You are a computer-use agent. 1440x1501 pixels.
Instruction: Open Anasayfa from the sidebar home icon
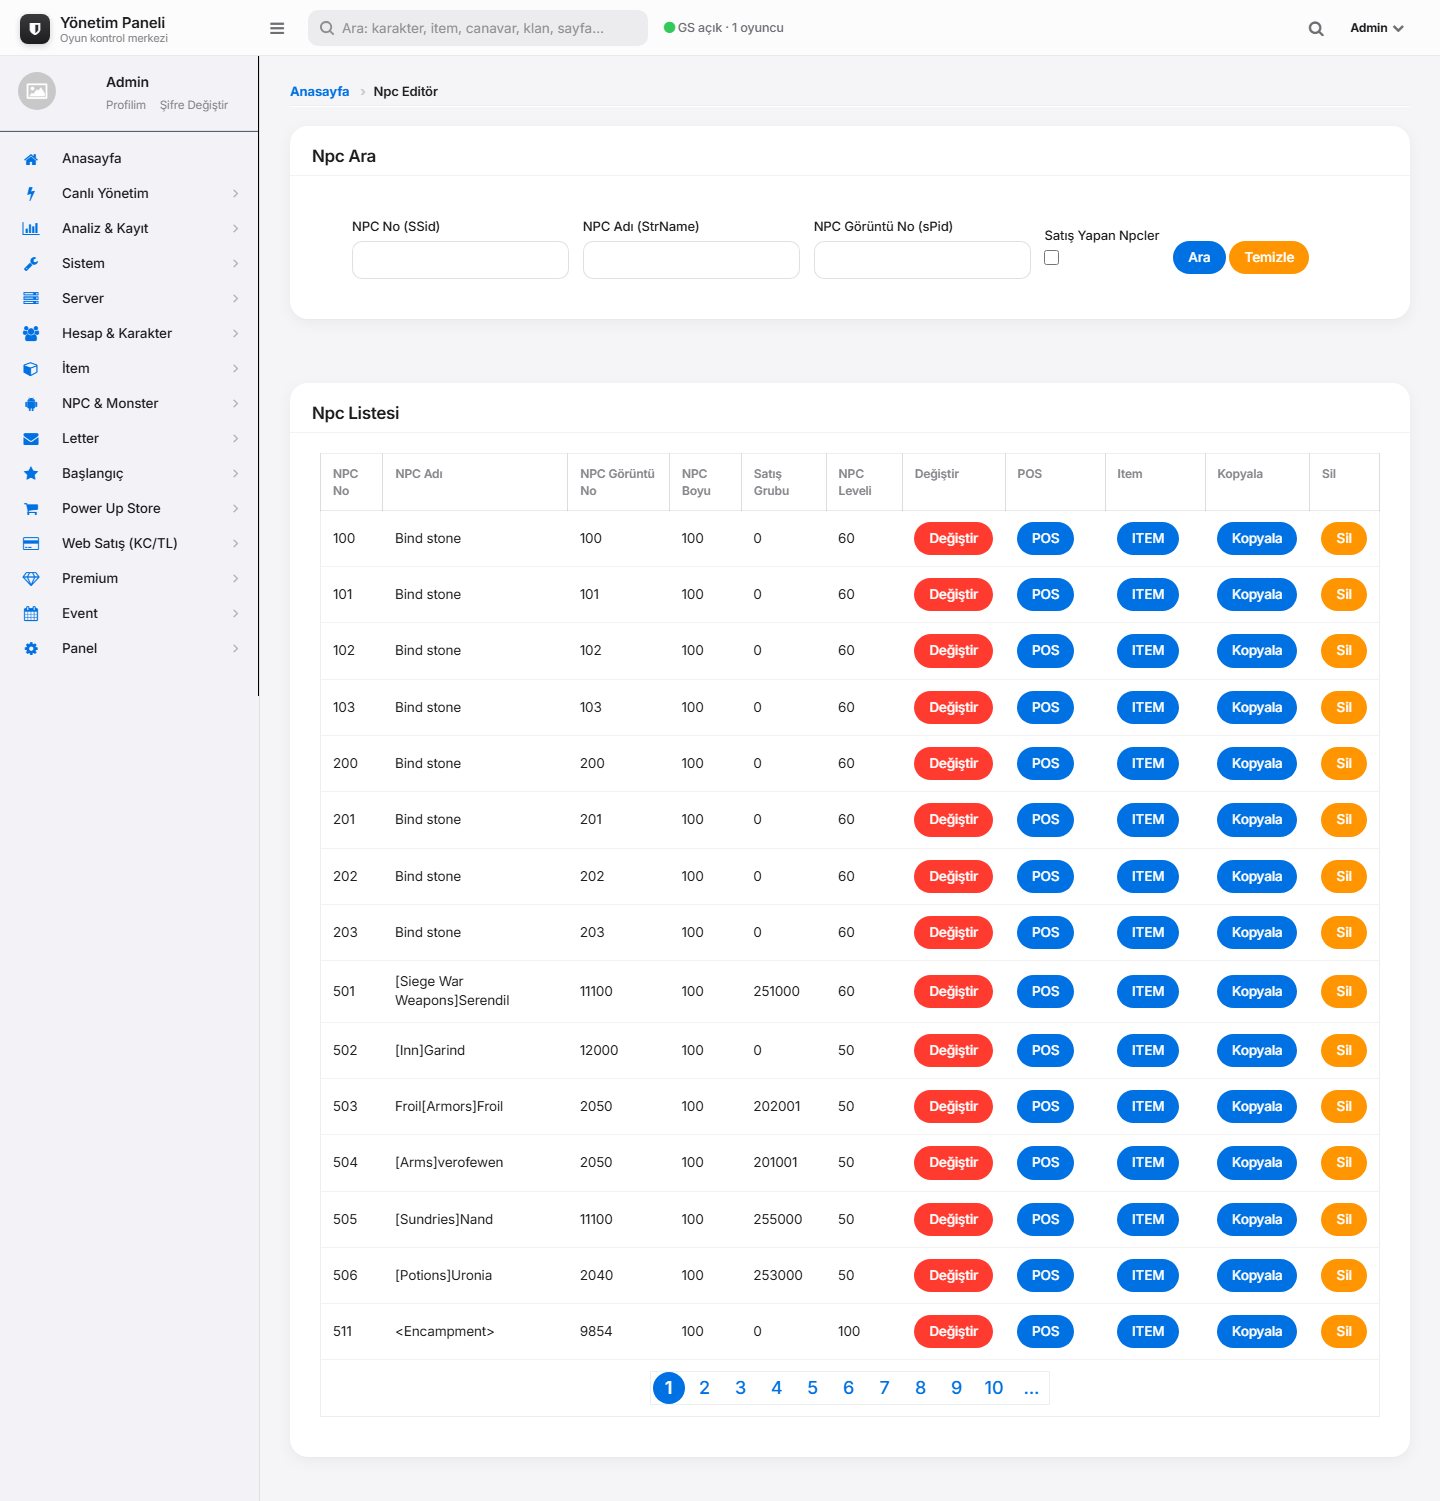pos(31,159)
